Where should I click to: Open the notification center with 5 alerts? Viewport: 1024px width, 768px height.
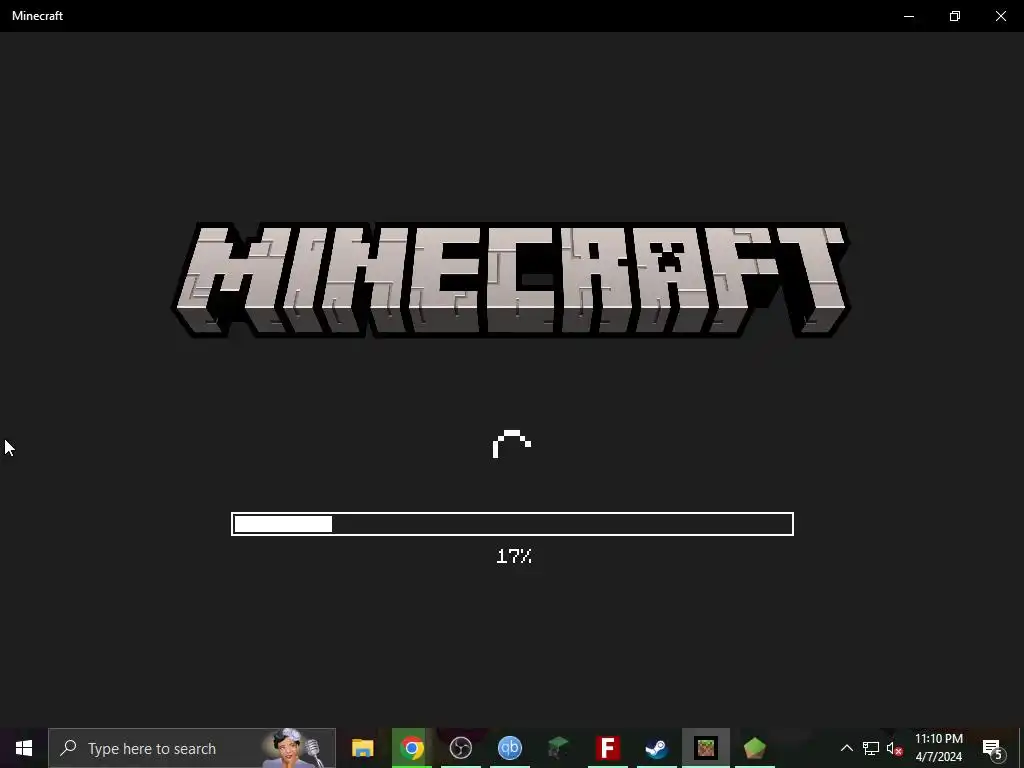(x=992, y=748)
